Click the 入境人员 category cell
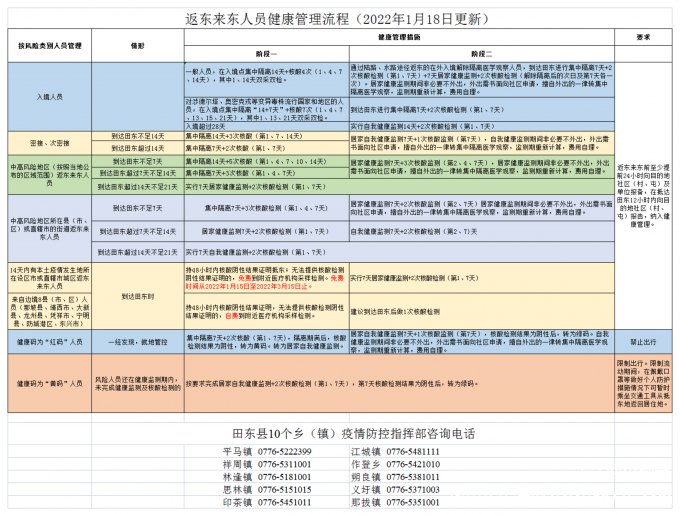 [x=50, y=98]
